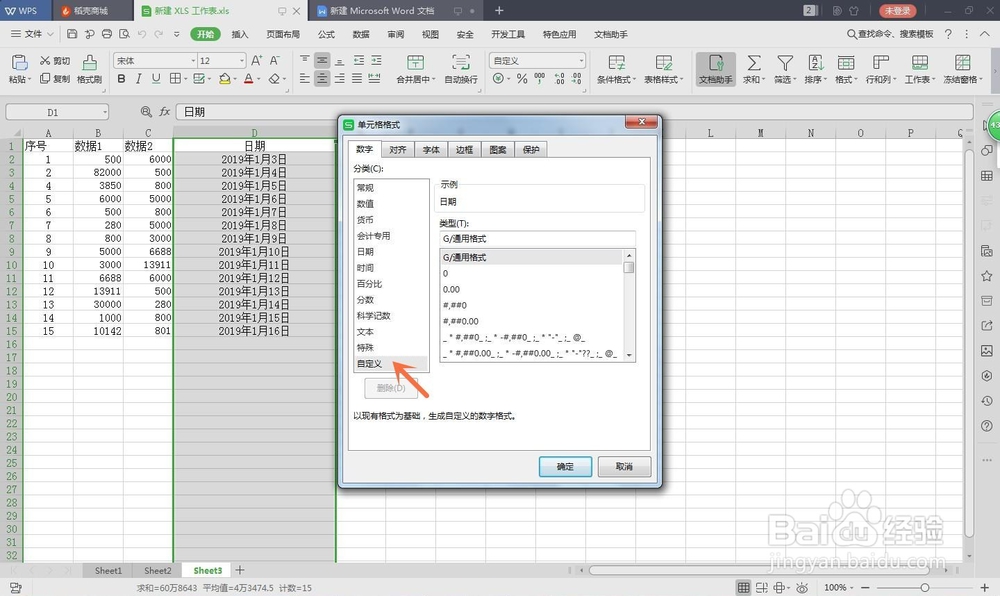Open the 文件 file menu
Viewport: 1000px width, 596px height.
(x=33, y=34)
